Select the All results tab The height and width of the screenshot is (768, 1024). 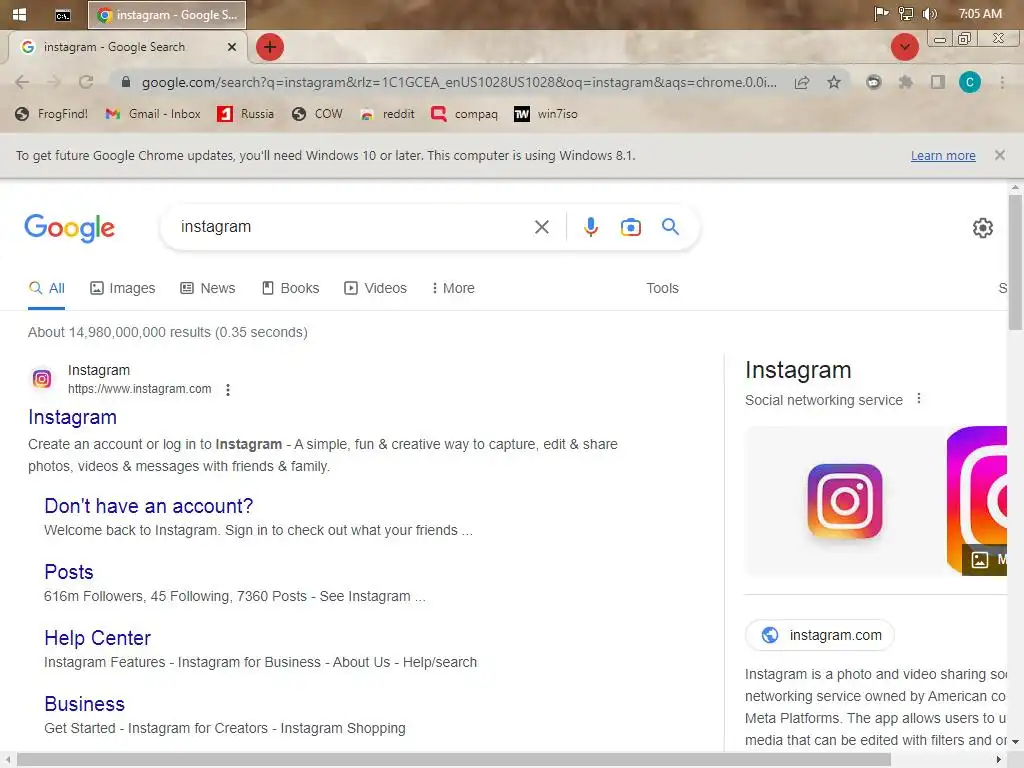(47, 288)
